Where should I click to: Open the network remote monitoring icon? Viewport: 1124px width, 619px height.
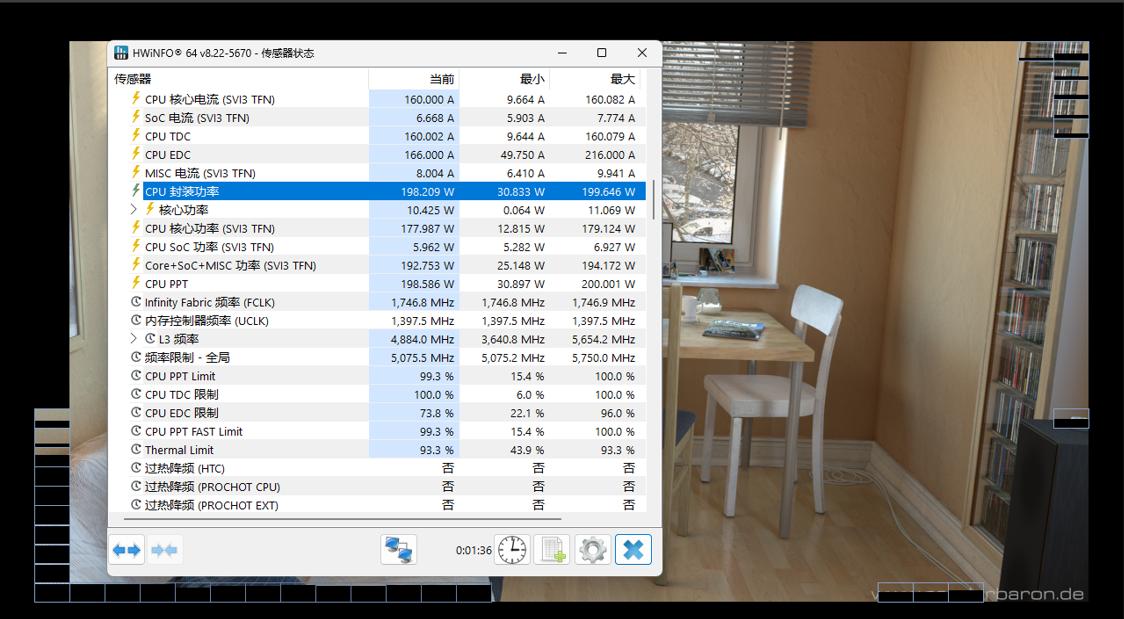tap(399, 550)
